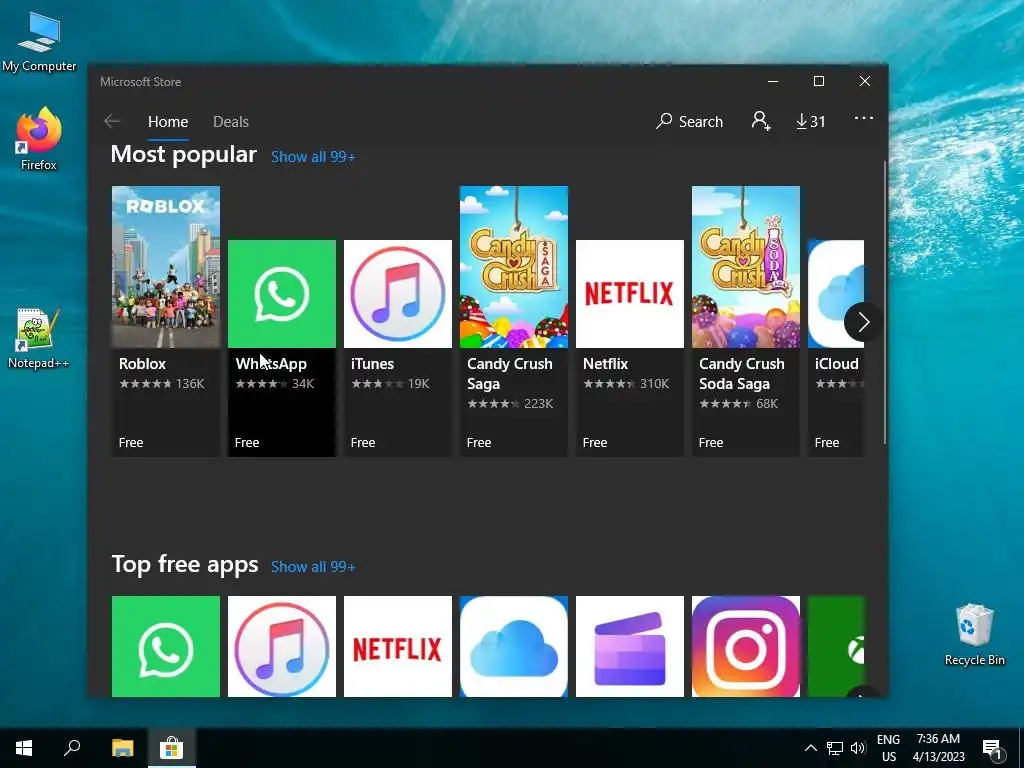Open network status tray icon
Viewport: 1024px width, 768px height.
pyautogui.click(x=835, y=748)
